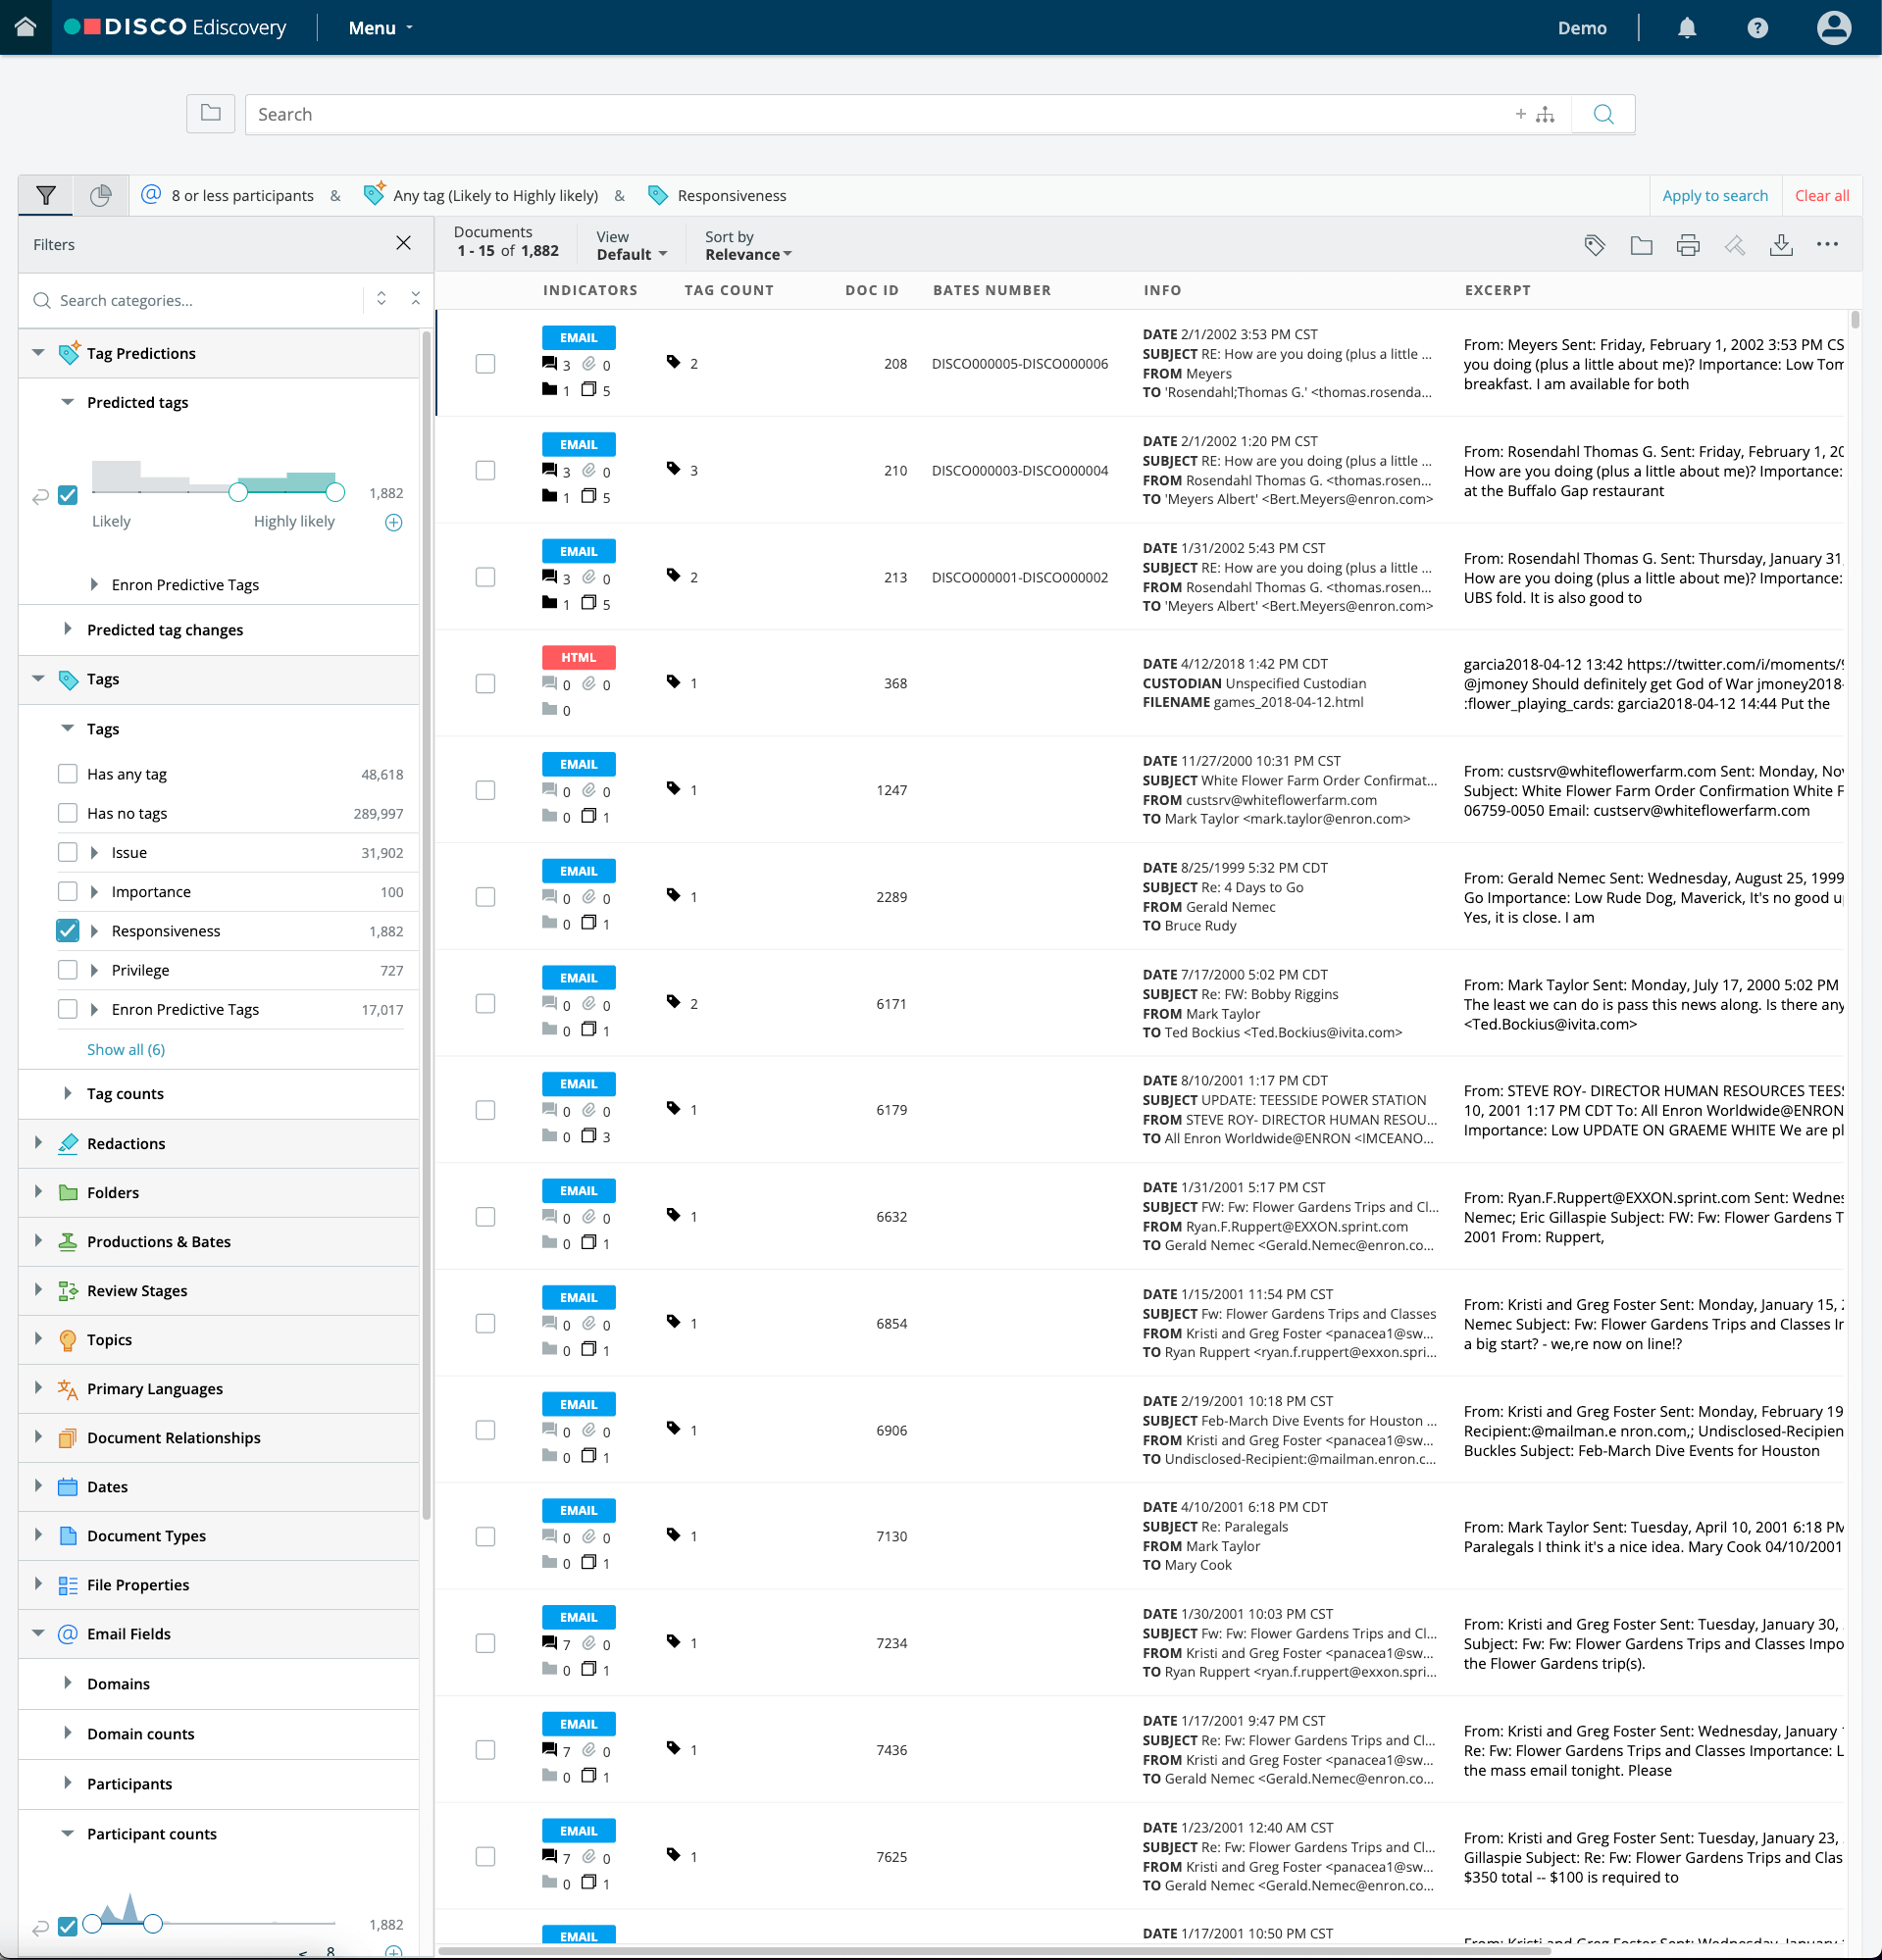Open the folder action in the document toolbar
The width and height of the screenshot is (1882, 1960).
(1641, 245)
